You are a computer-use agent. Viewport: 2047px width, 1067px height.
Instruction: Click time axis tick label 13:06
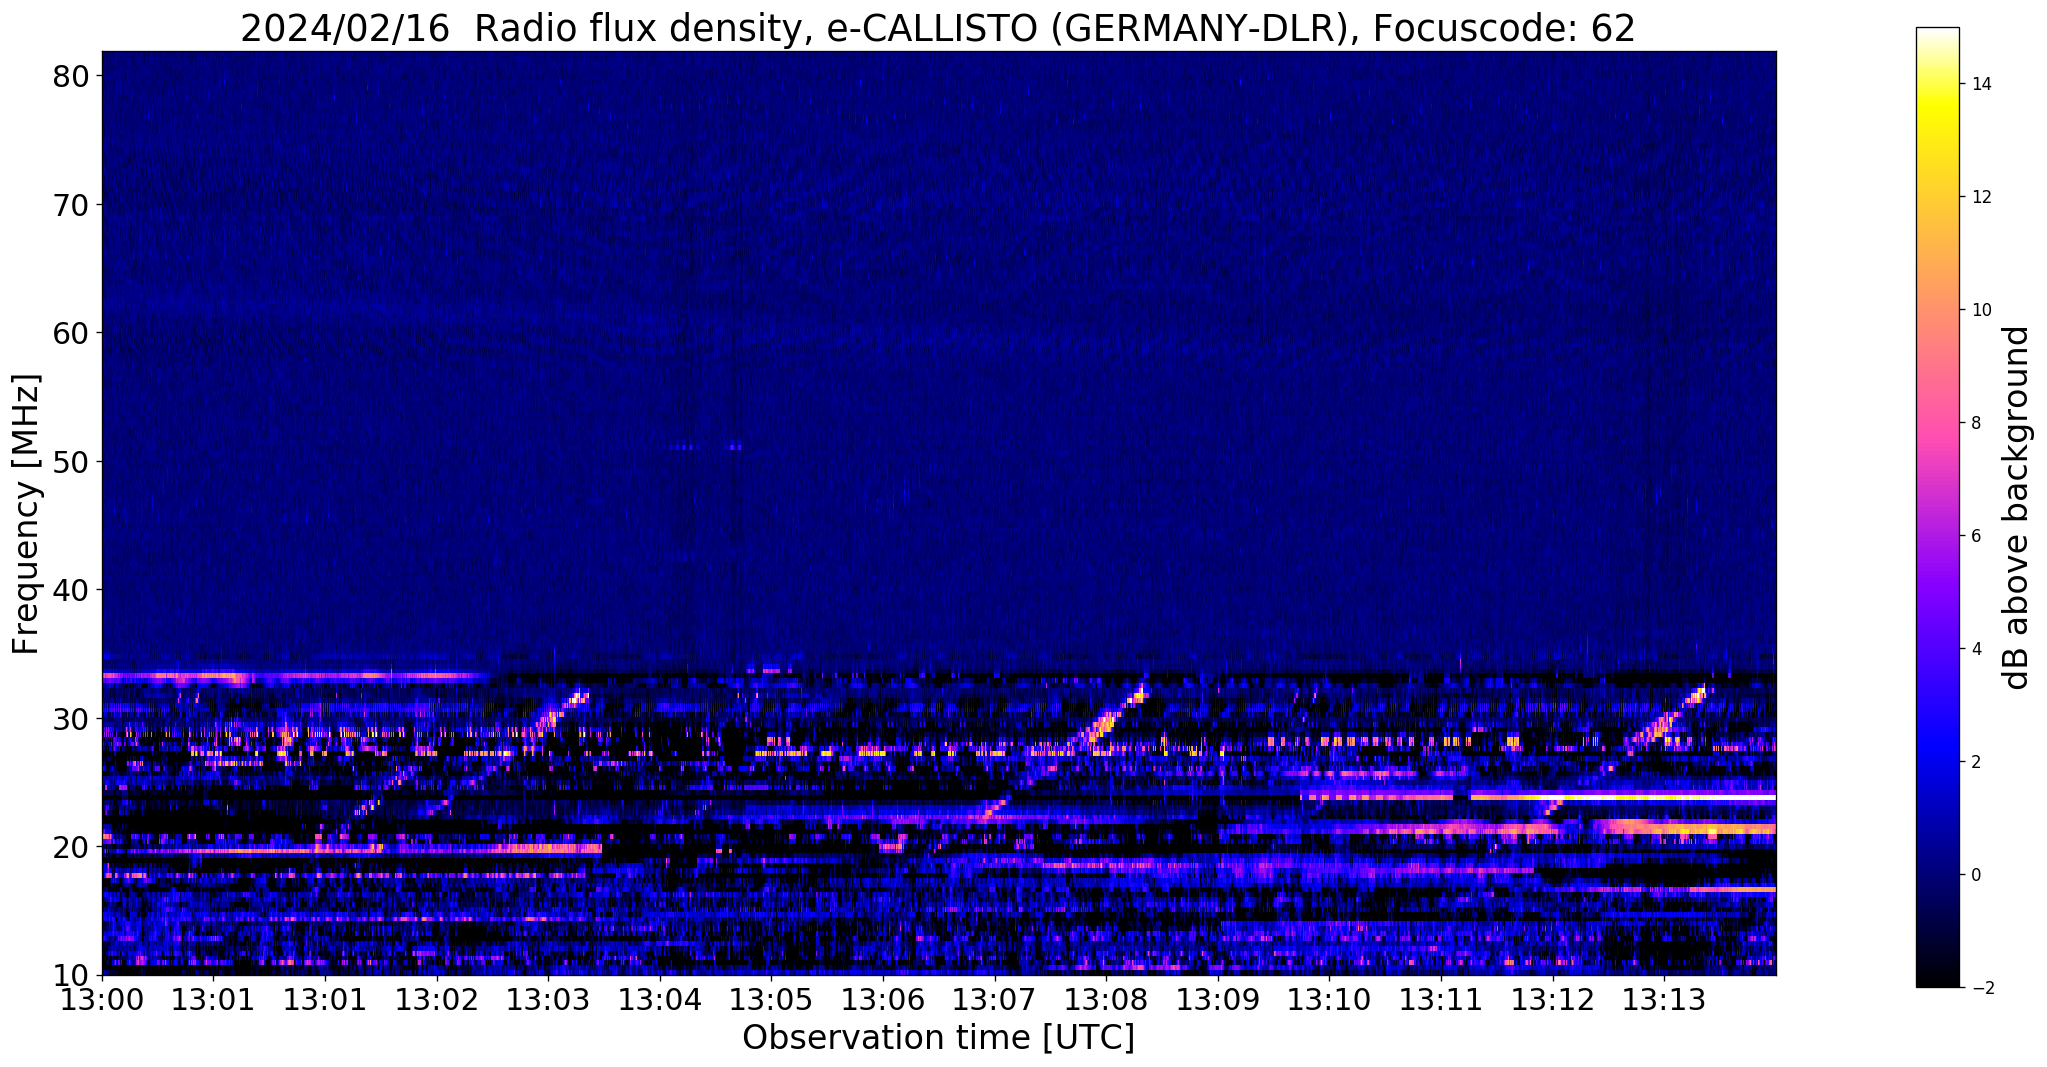(x=883, y=999)
